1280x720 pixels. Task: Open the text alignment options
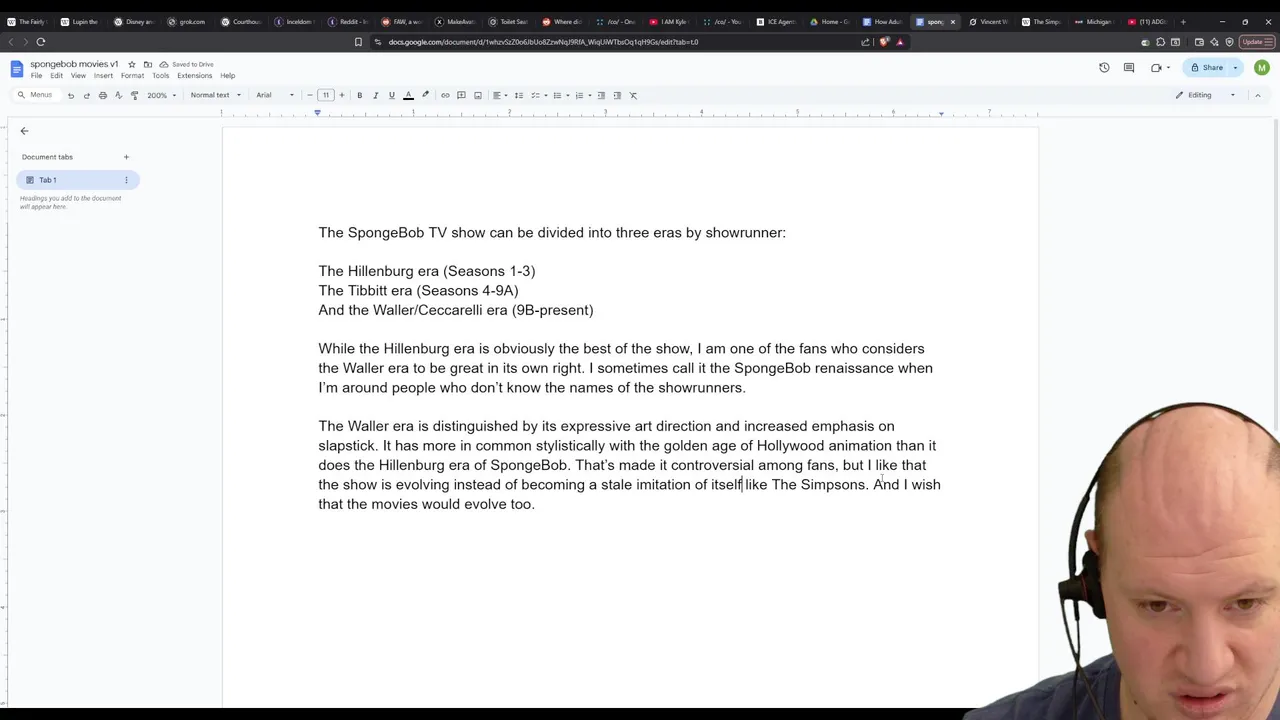tap(499, 95)
